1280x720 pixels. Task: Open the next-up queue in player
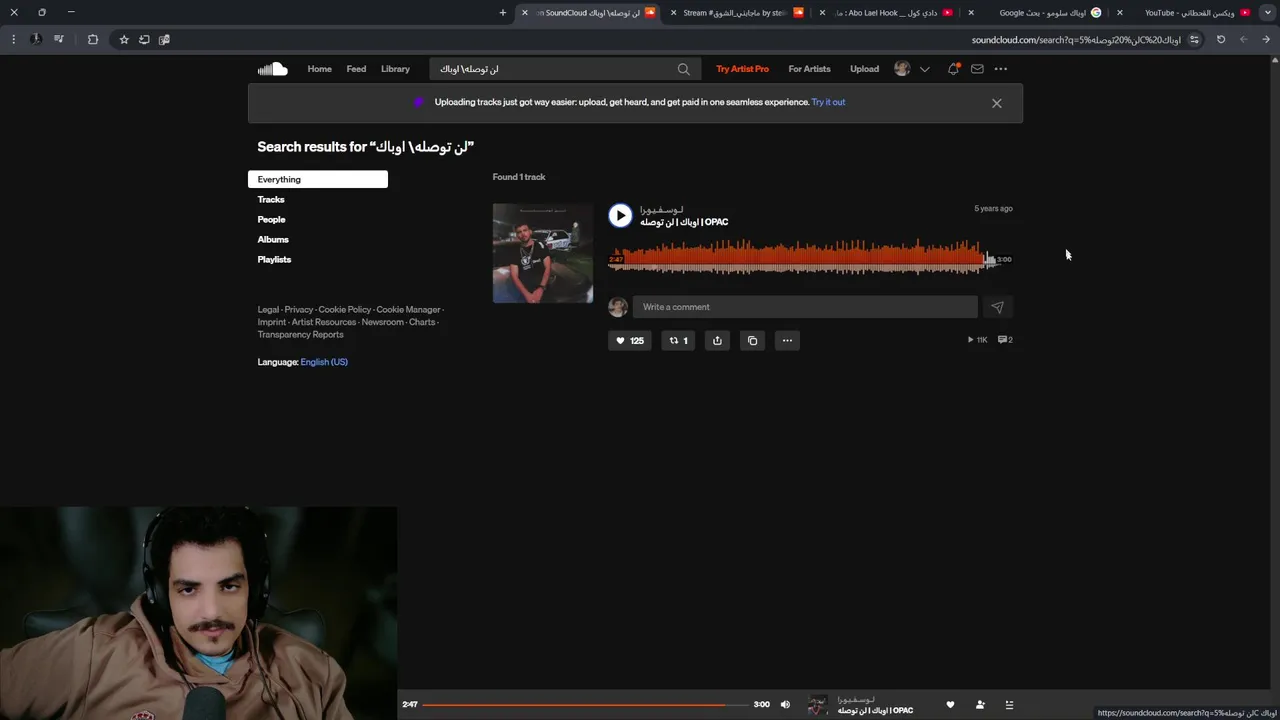click(x=1009, y=705)
